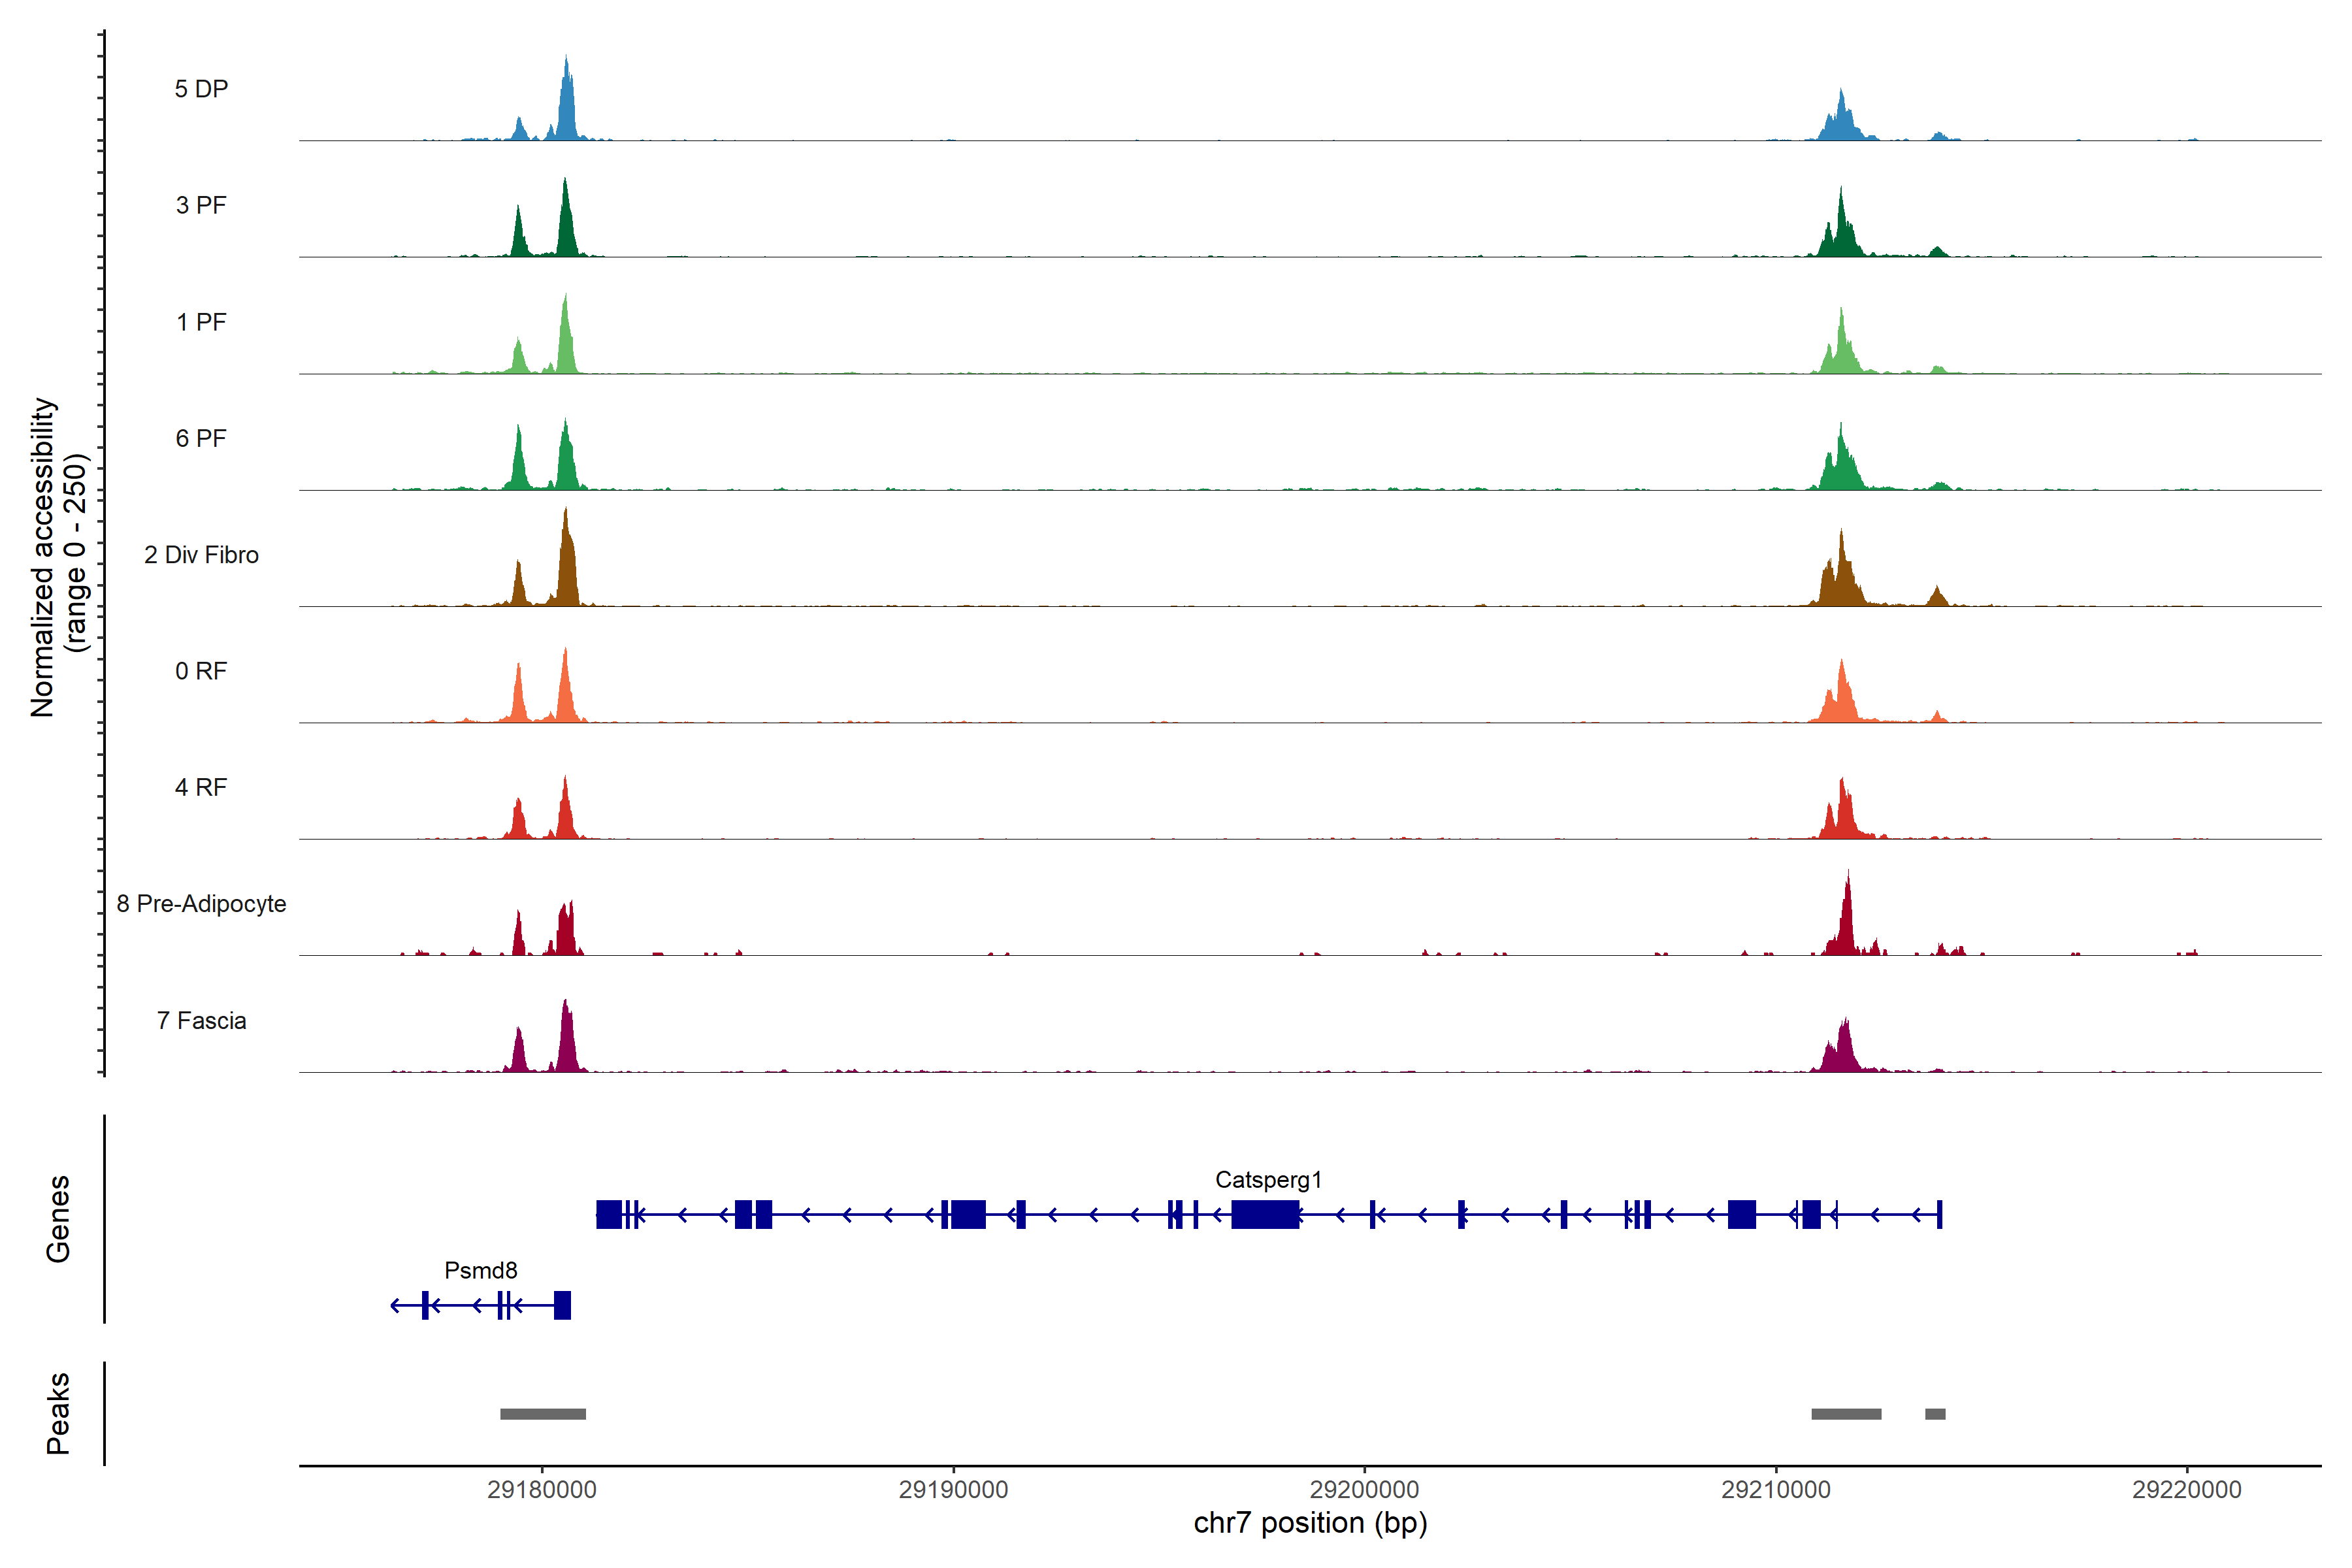Click the largest Catsperg1 exon block
The width and height of the screenshot is (2352, 1568).
pyautogui.click(x=1265, y=1215)
